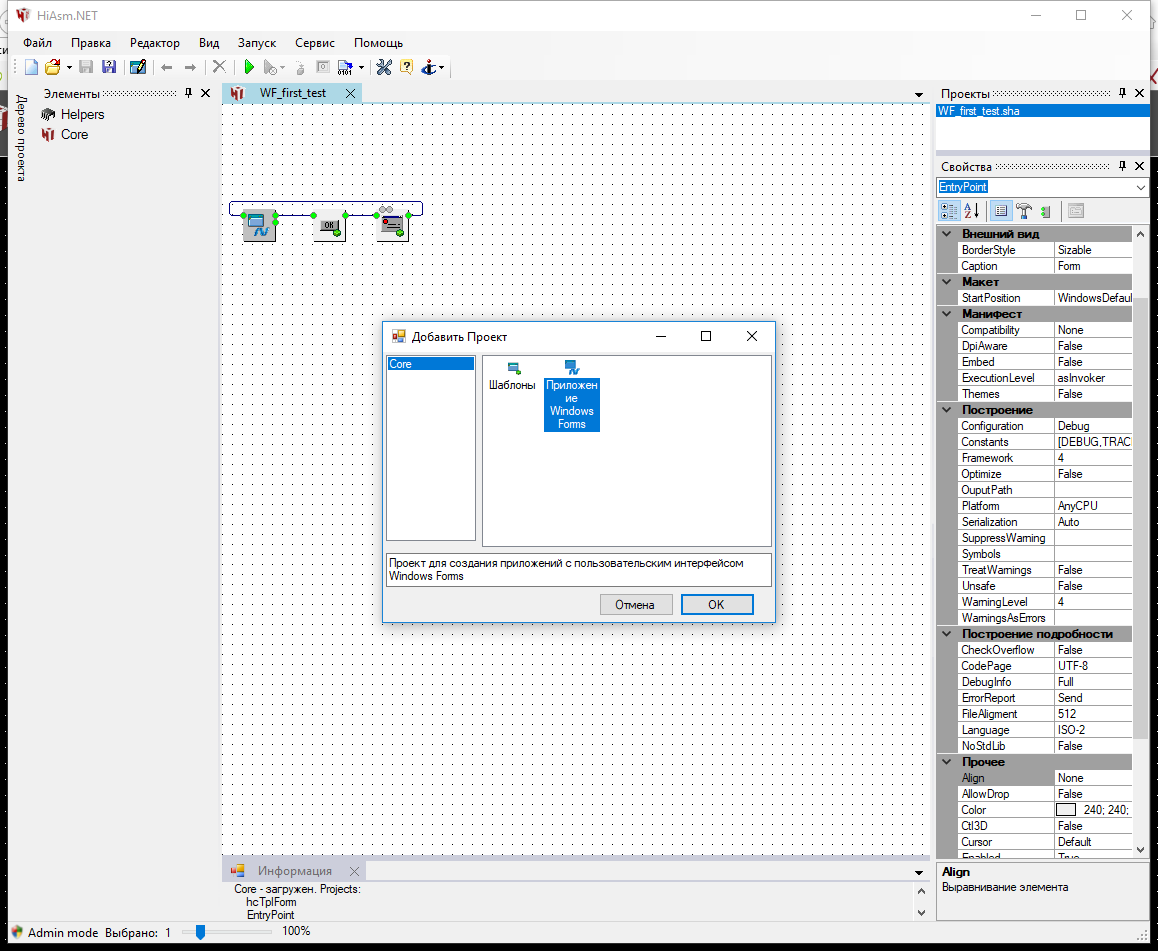Image resolution: width=1158 pixels, height=951 pixels.
Task: Show the hammer tab in Свойства
Action: point(1024,211)
